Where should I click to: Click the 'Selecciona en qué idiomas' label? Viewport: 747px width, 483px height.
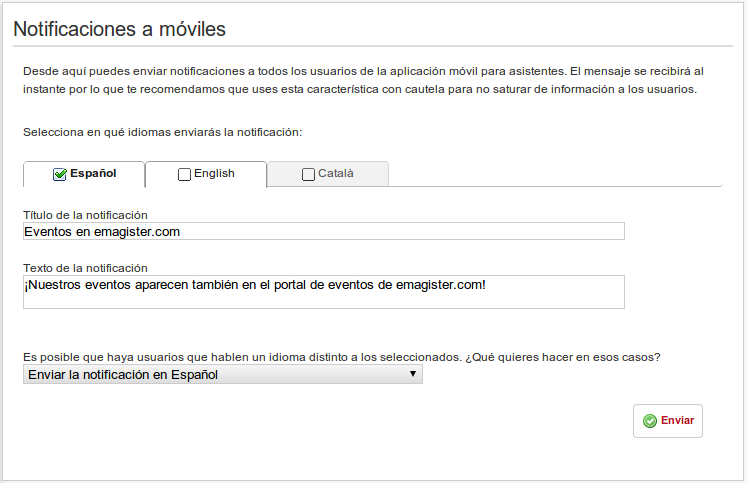coord(163,132)
